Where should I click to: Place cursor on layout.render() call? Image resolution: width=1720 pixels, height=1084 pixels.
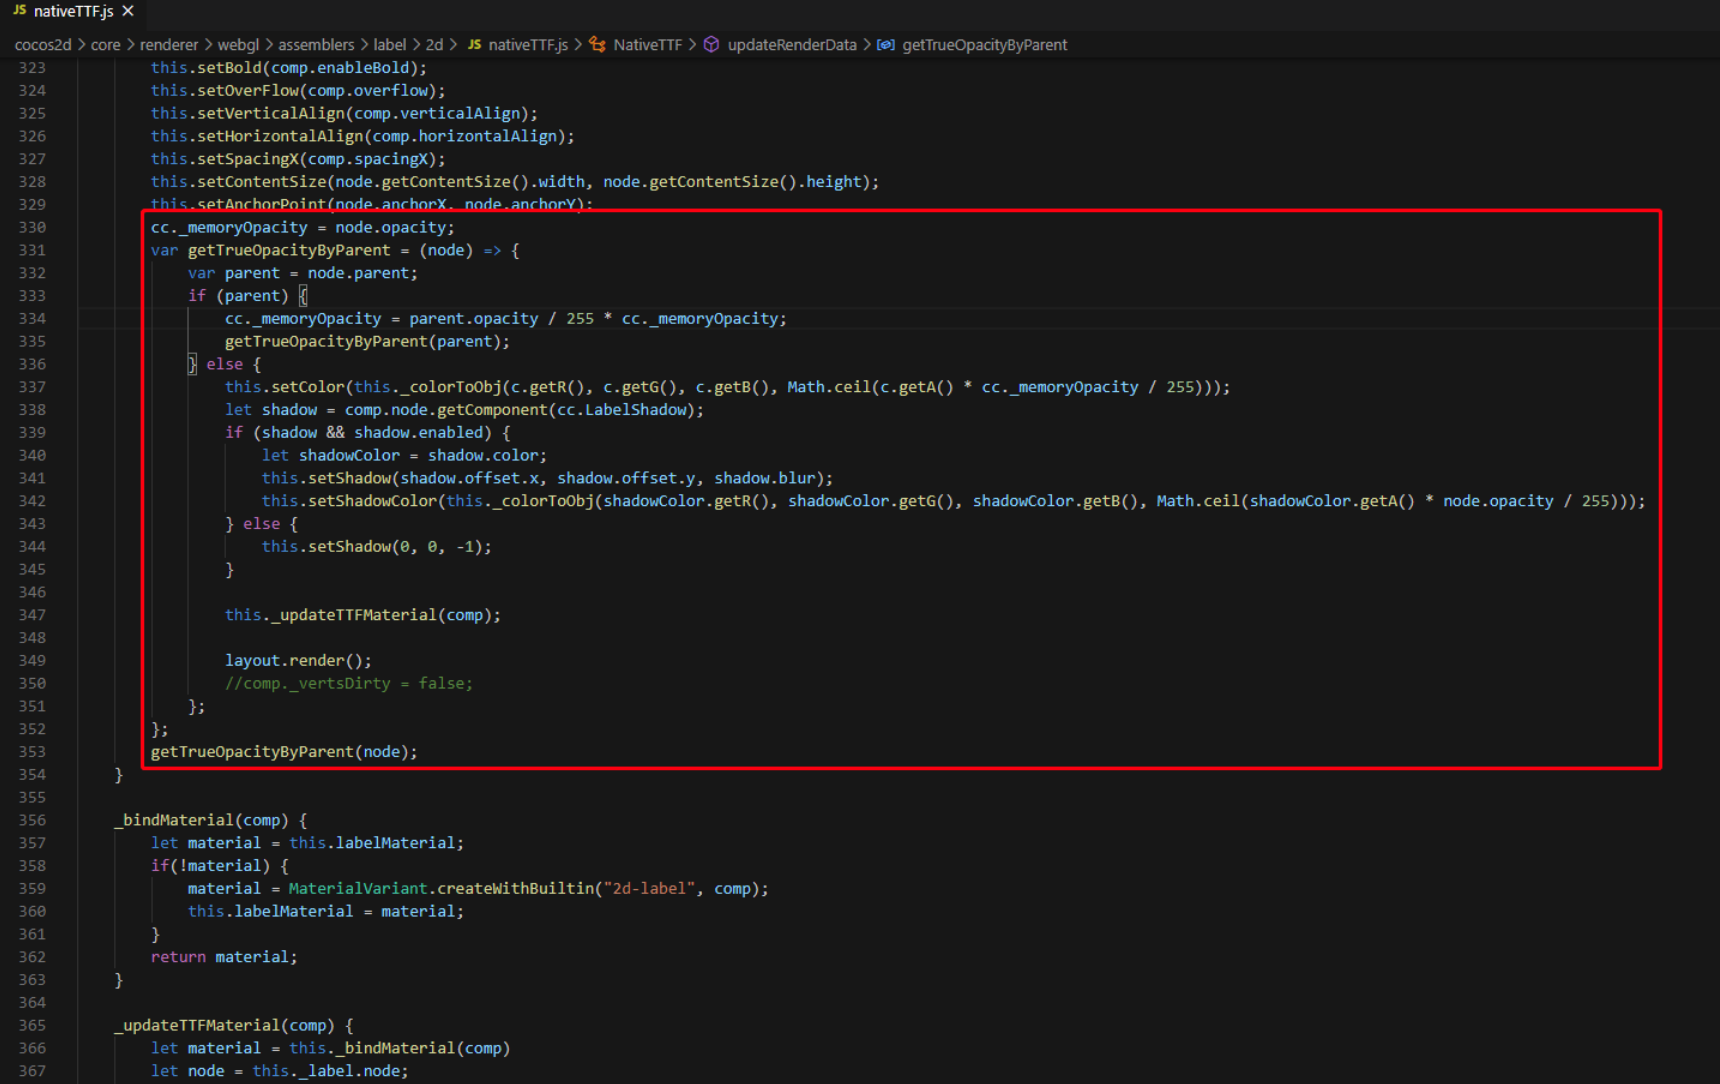click(x=298, y=661)
